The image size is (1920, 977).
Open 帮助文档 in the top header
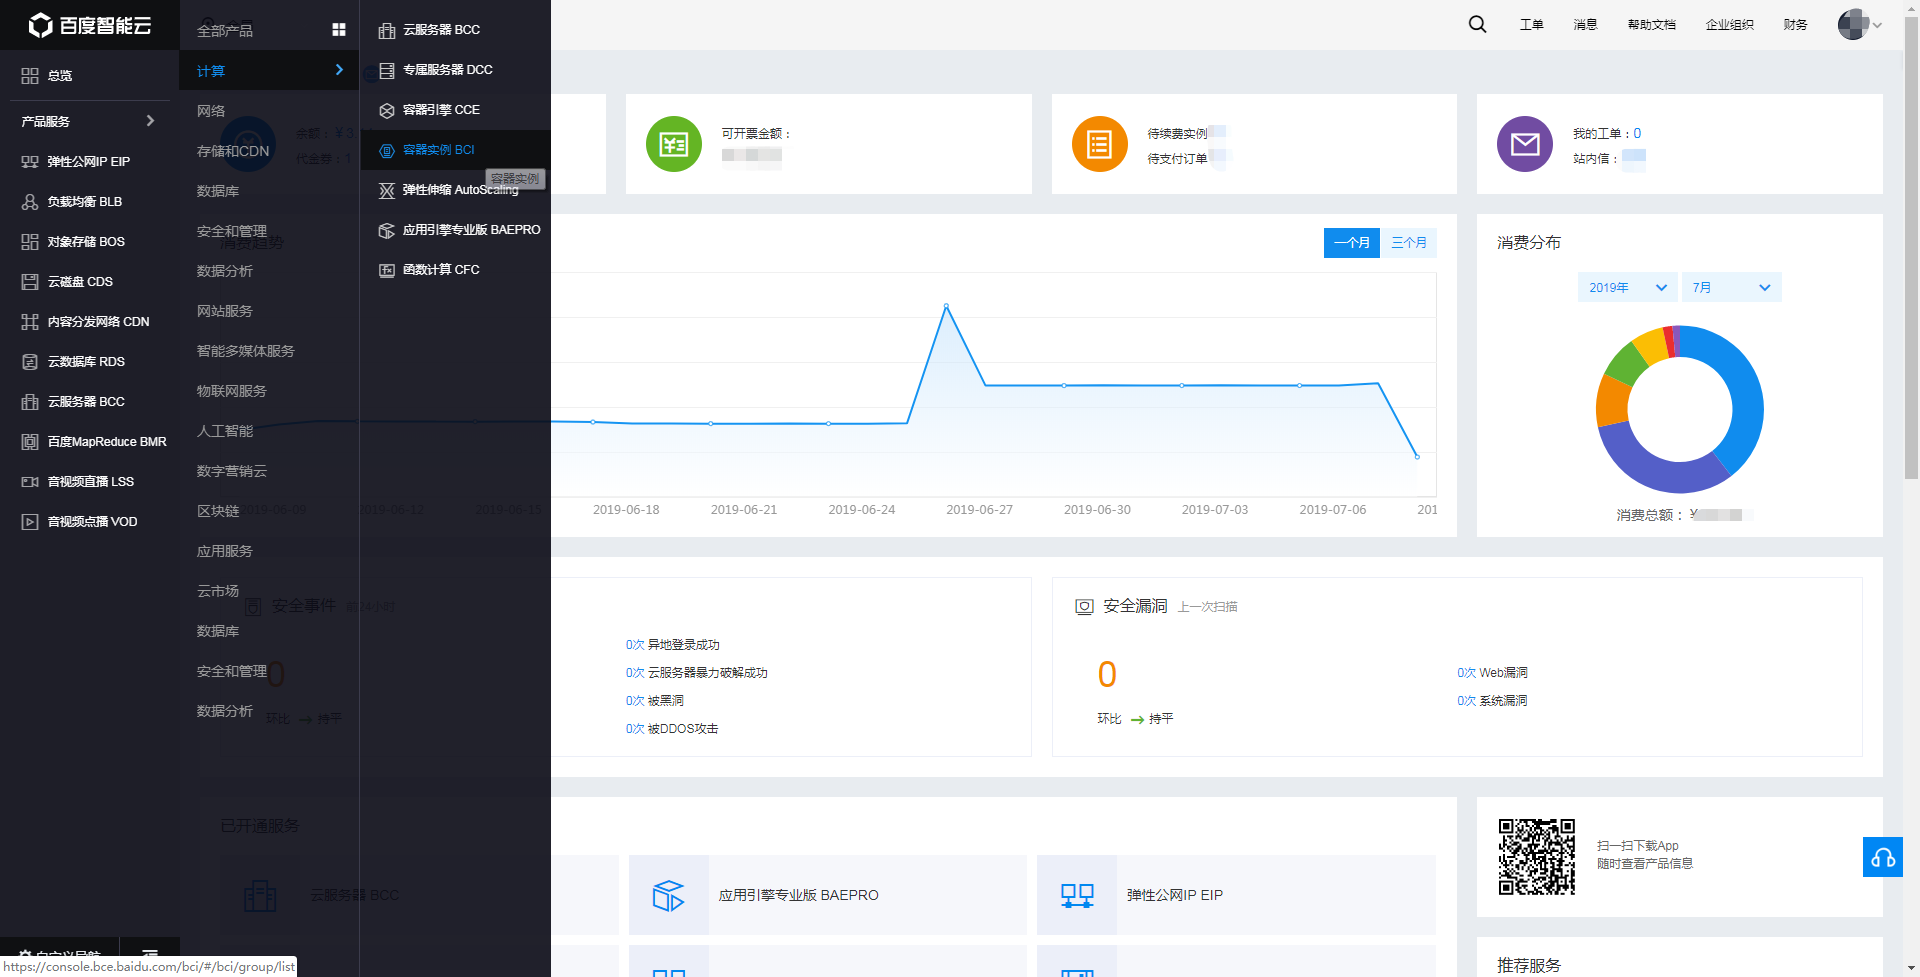click(x=1652, y=25)
